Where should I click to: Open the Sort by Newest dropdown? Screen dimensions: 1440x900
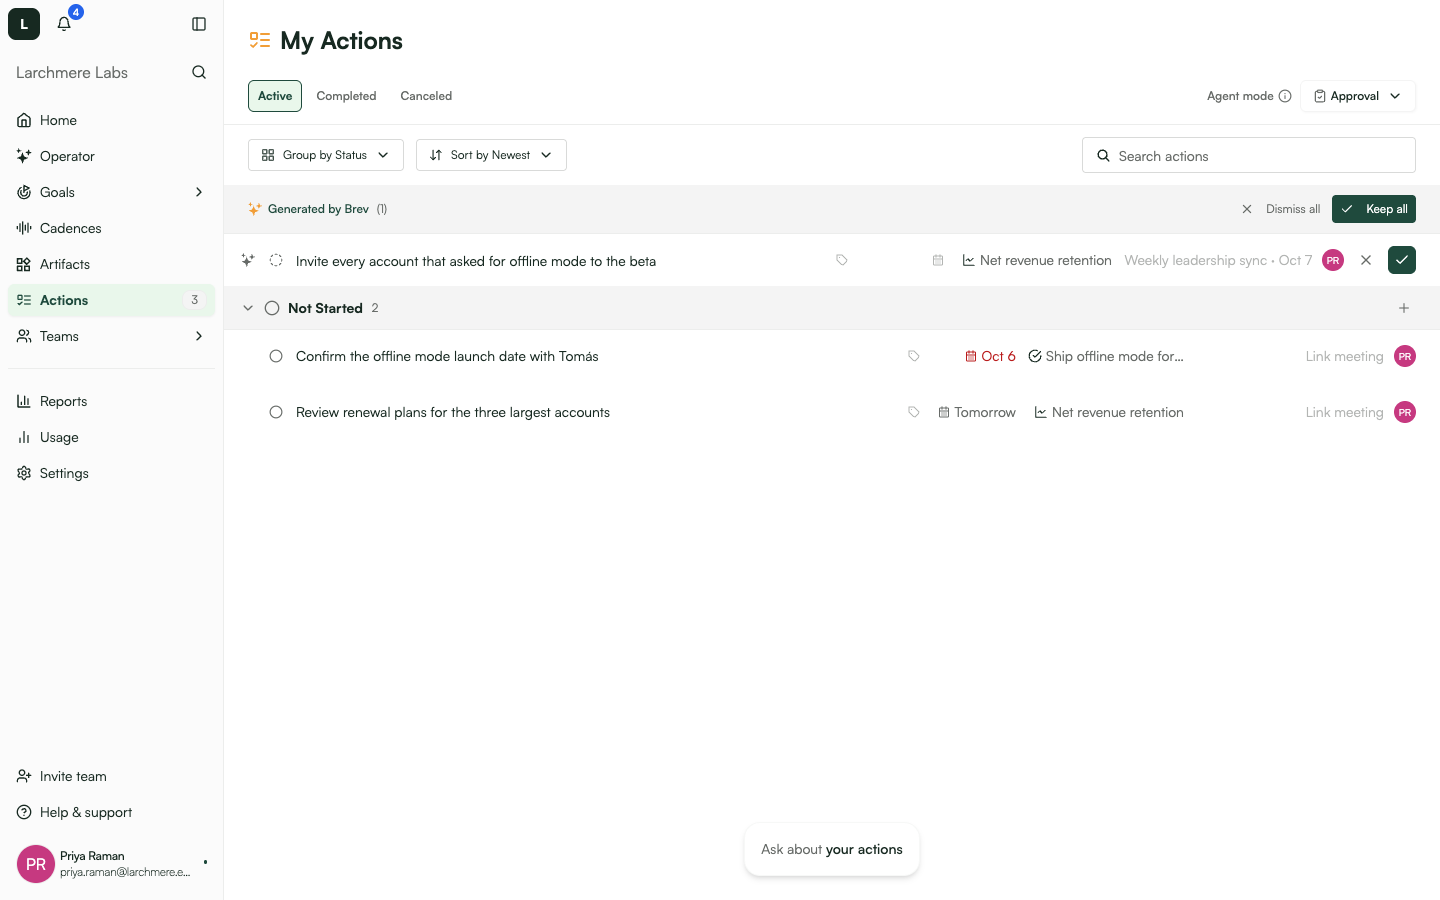(x=491, y=155)
